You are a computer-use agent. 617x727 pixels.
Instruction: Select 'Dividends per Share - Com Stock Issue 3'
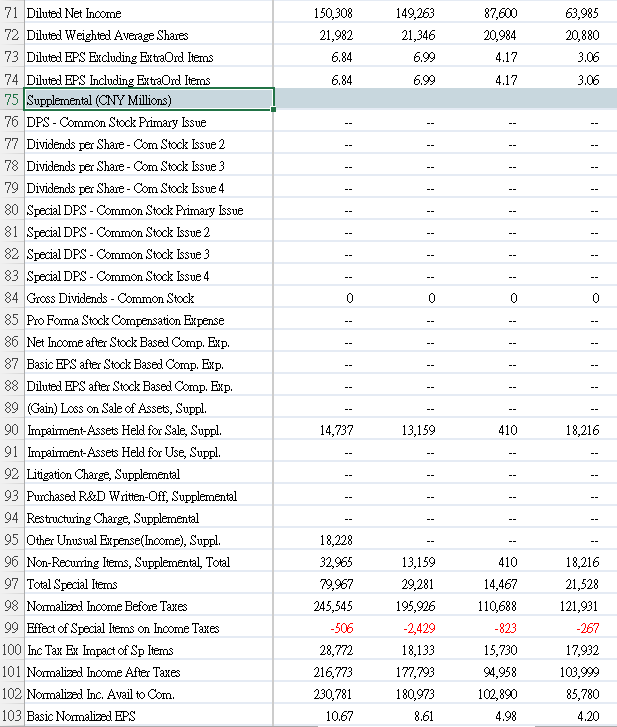[x=126, y=166]
